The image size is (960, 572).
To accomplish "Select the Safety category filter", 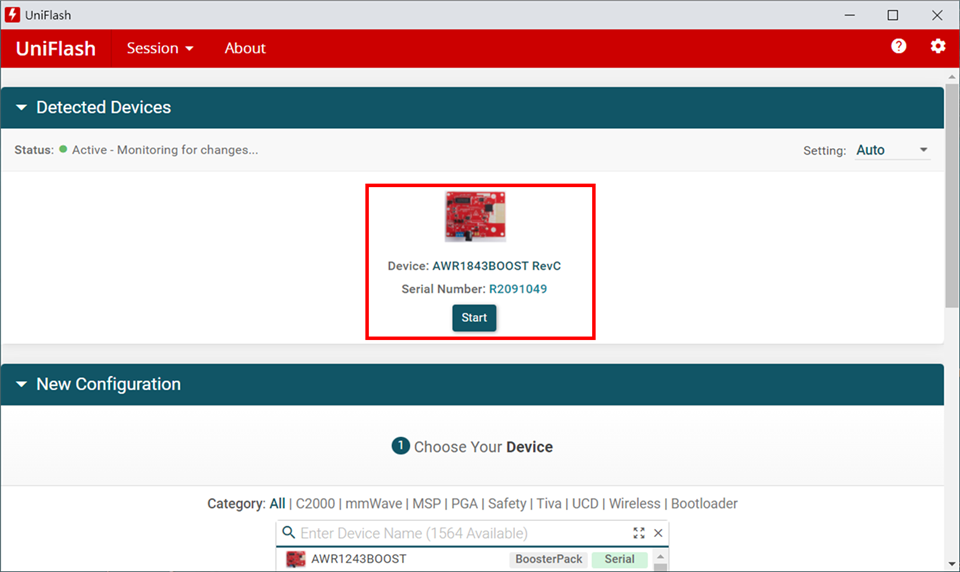I will pyautogui.click(x=507, y=503).
